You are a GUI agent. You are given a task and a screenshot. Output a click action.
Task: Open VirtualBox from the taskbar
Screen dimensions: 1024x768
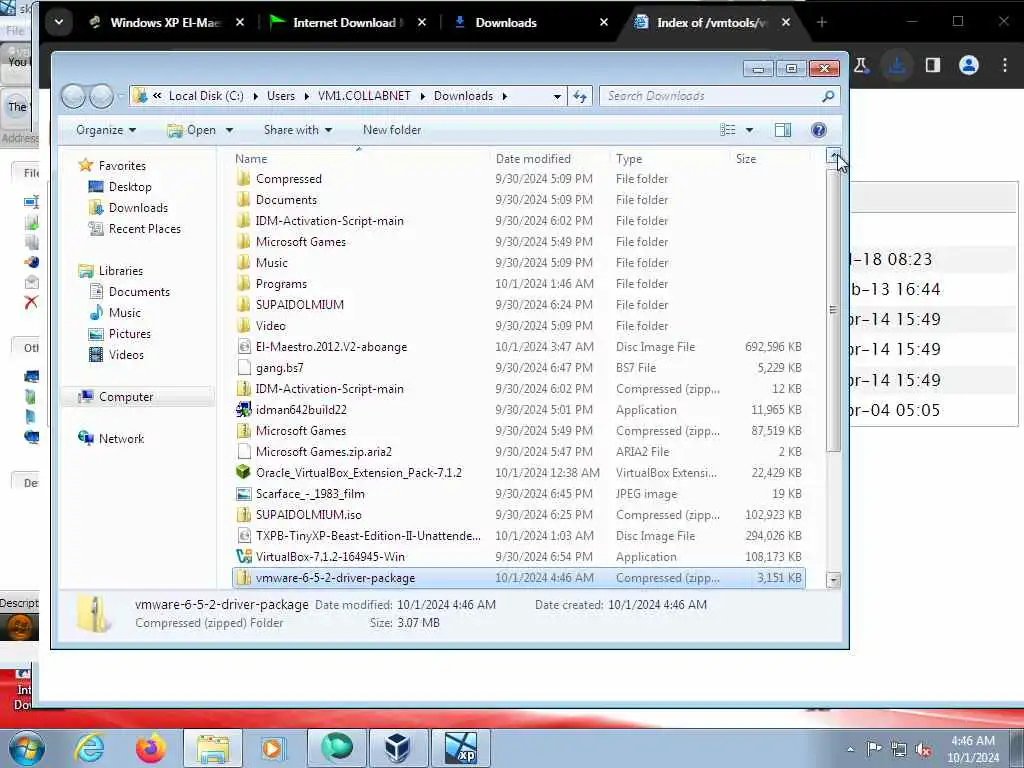pyautogui.click(x=398, y=748)
